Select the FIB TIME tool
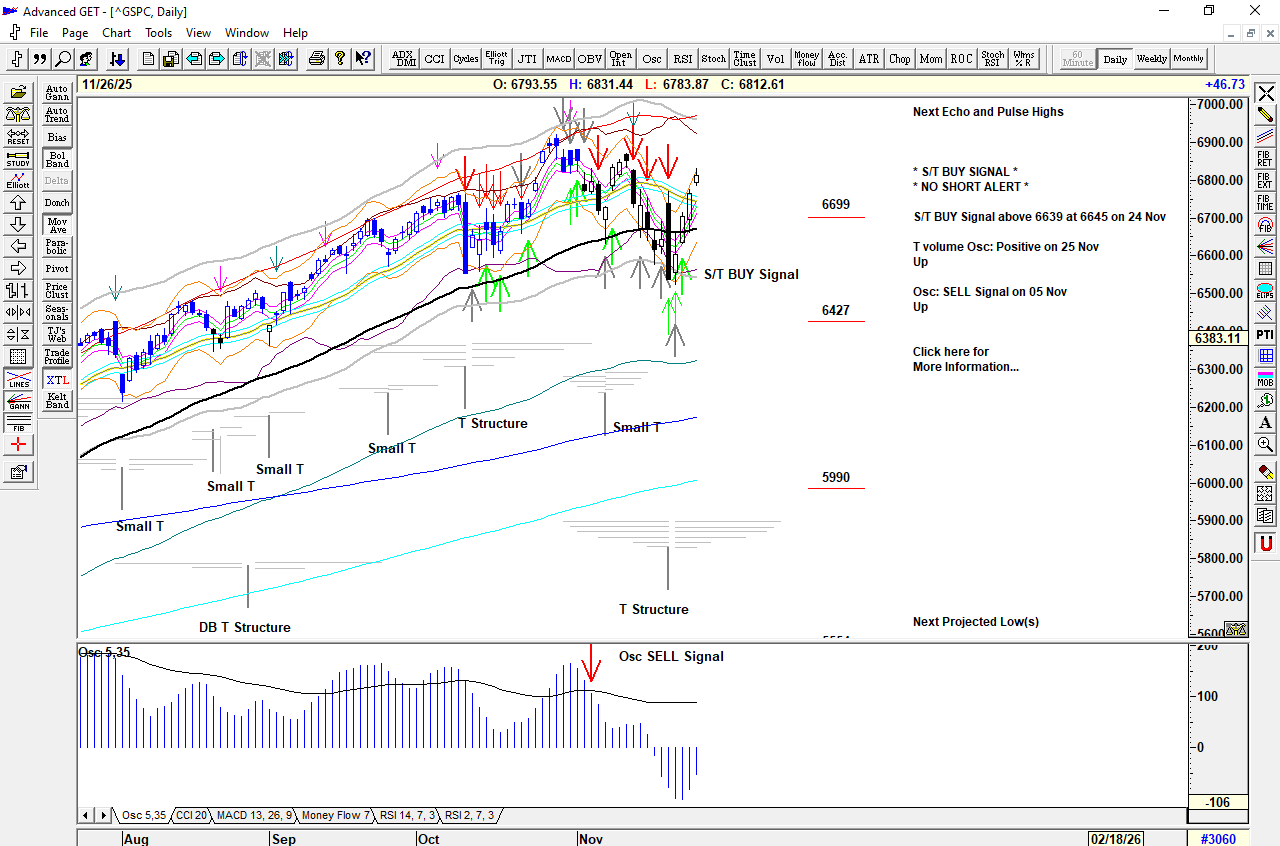The image size is (1280, 846). [1265, 202]
